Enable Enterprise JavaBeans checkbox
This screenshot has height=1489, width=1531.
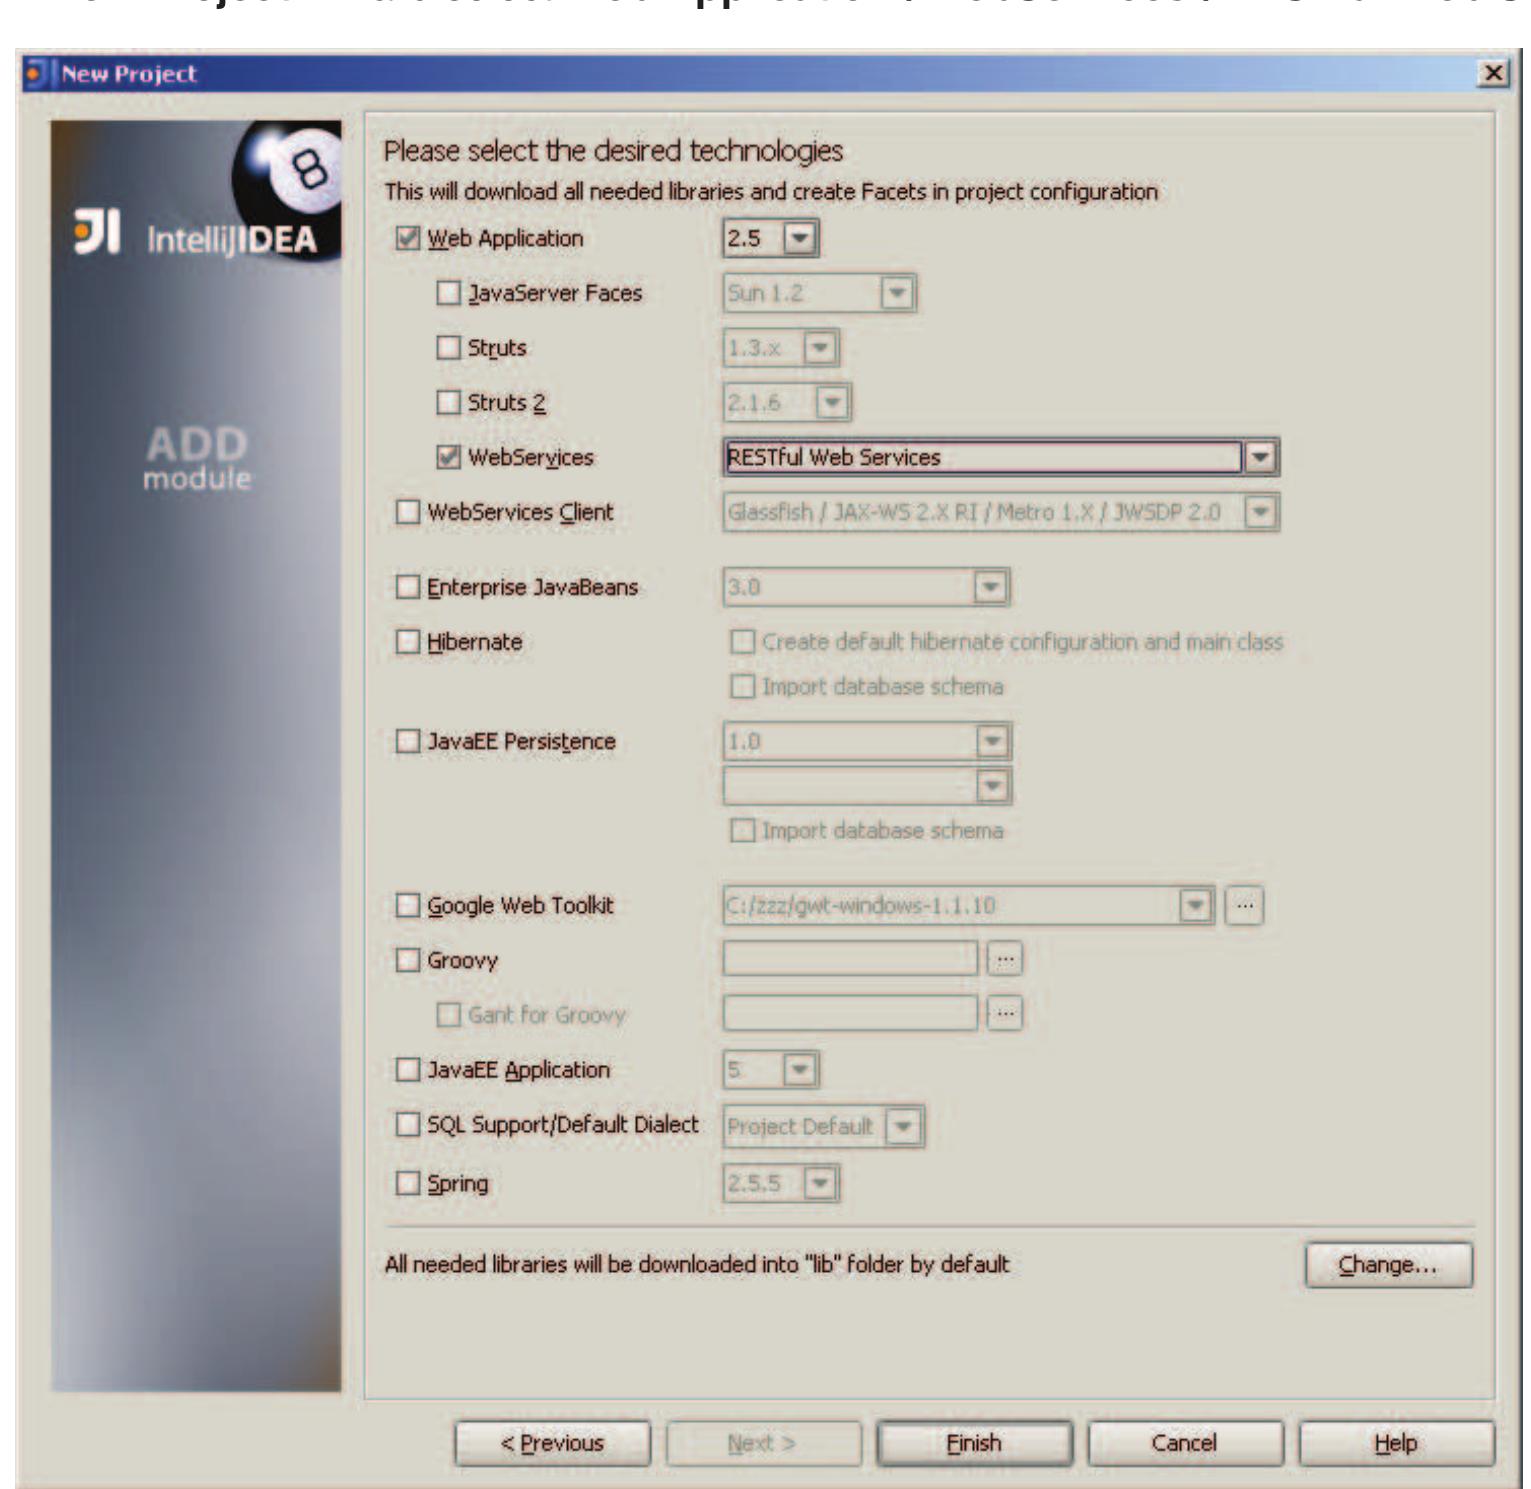coord(408,586)
